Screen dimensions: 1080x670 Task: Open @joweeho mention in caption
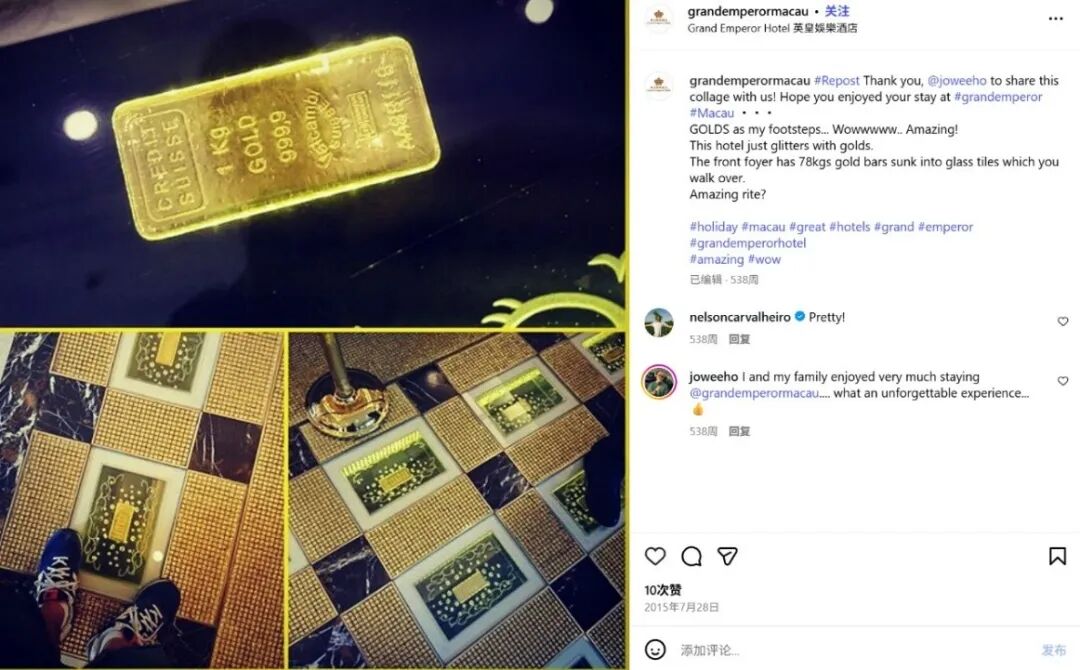pos(957,81)
